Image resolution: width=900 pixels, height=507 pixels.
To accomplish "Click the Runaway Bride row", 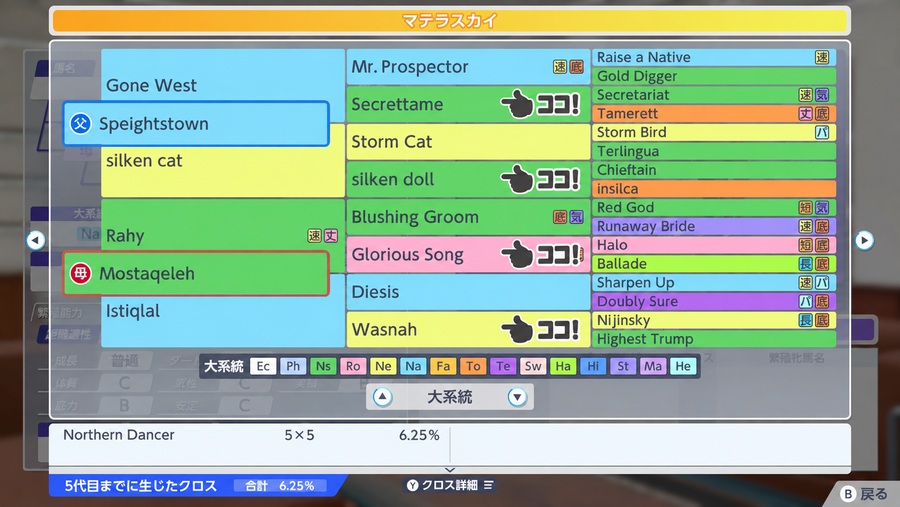I will tap(713, 226).
